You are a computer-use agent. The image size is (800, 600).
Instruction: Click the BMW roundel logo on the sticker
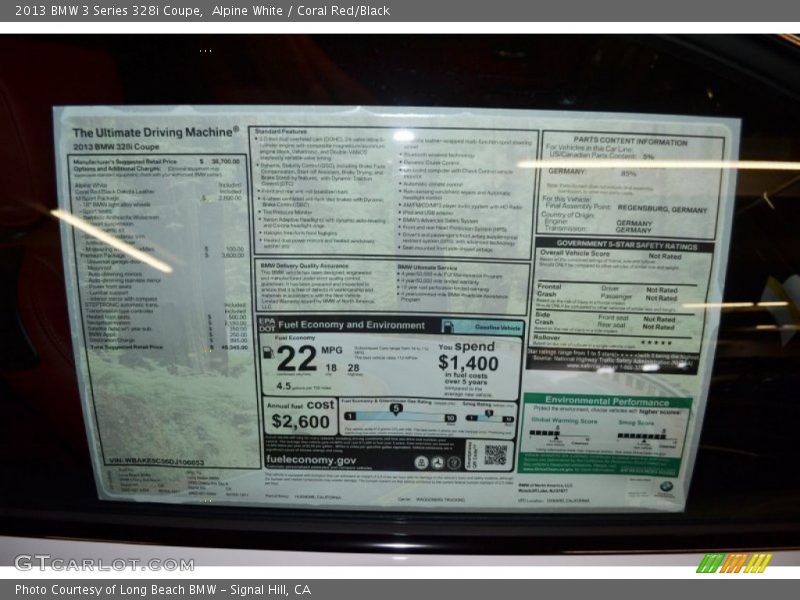[x=666, y=487]
